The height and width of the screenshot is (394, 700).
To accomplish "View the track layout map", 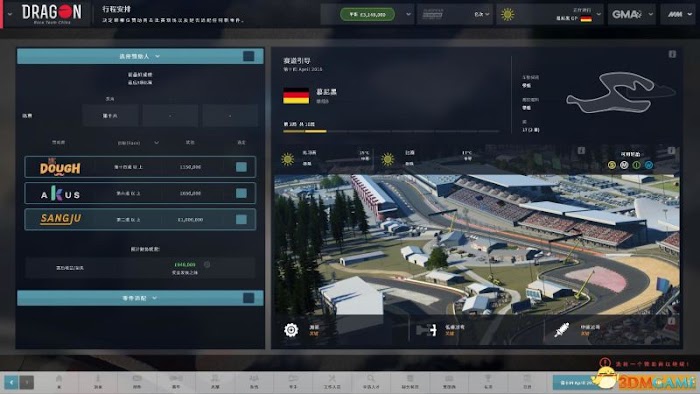I will (621, 93).
